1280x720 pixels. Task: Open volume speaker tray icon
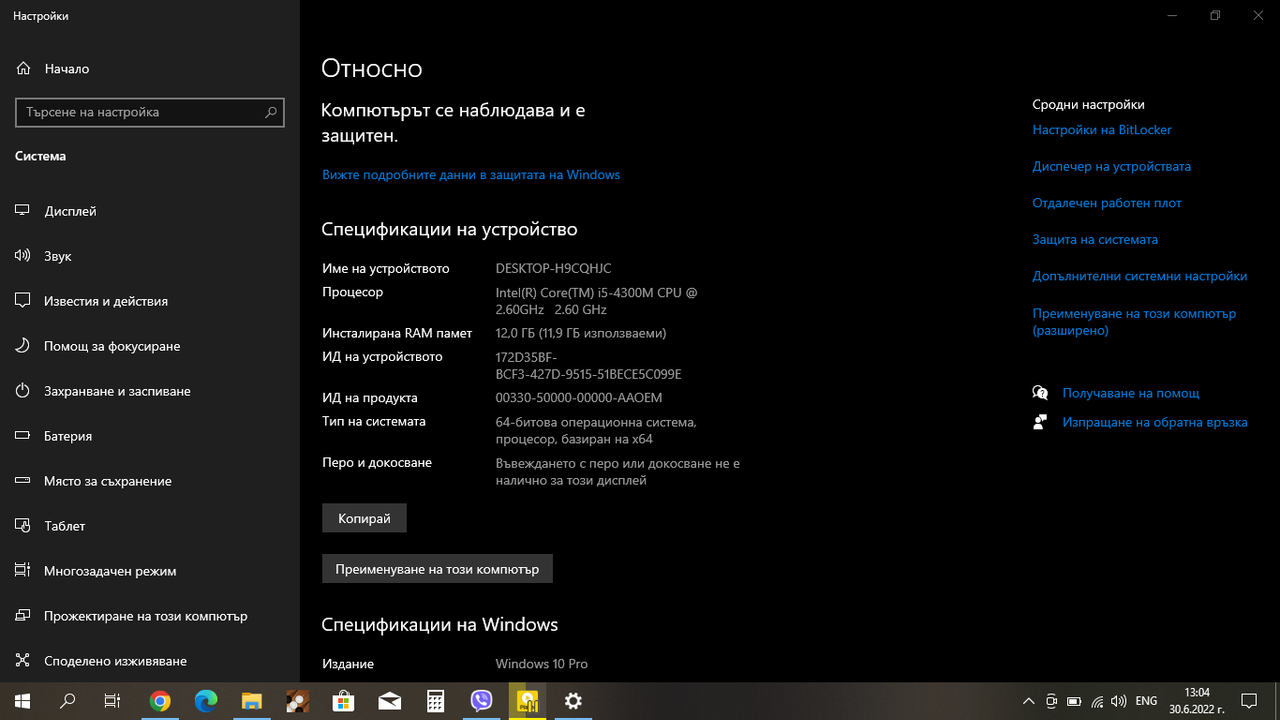[x=1119, y=701]
